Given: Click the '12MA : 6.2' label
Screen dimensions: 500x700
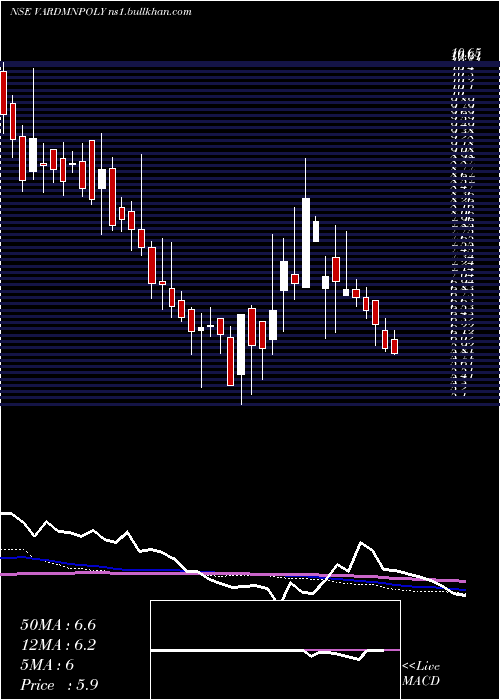Looking at the screenshot, I should (58, 645).
